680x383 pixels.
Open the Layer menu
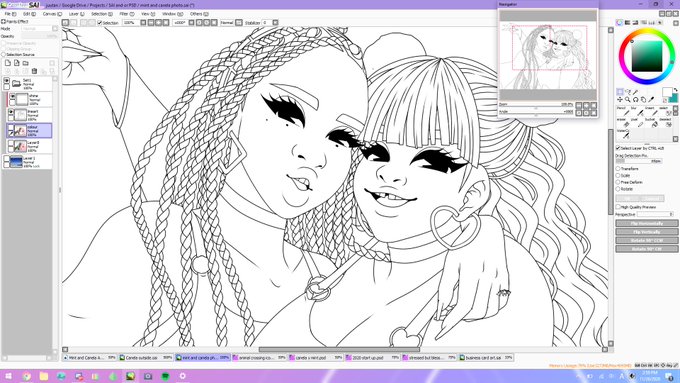click(x=76, y=14)
